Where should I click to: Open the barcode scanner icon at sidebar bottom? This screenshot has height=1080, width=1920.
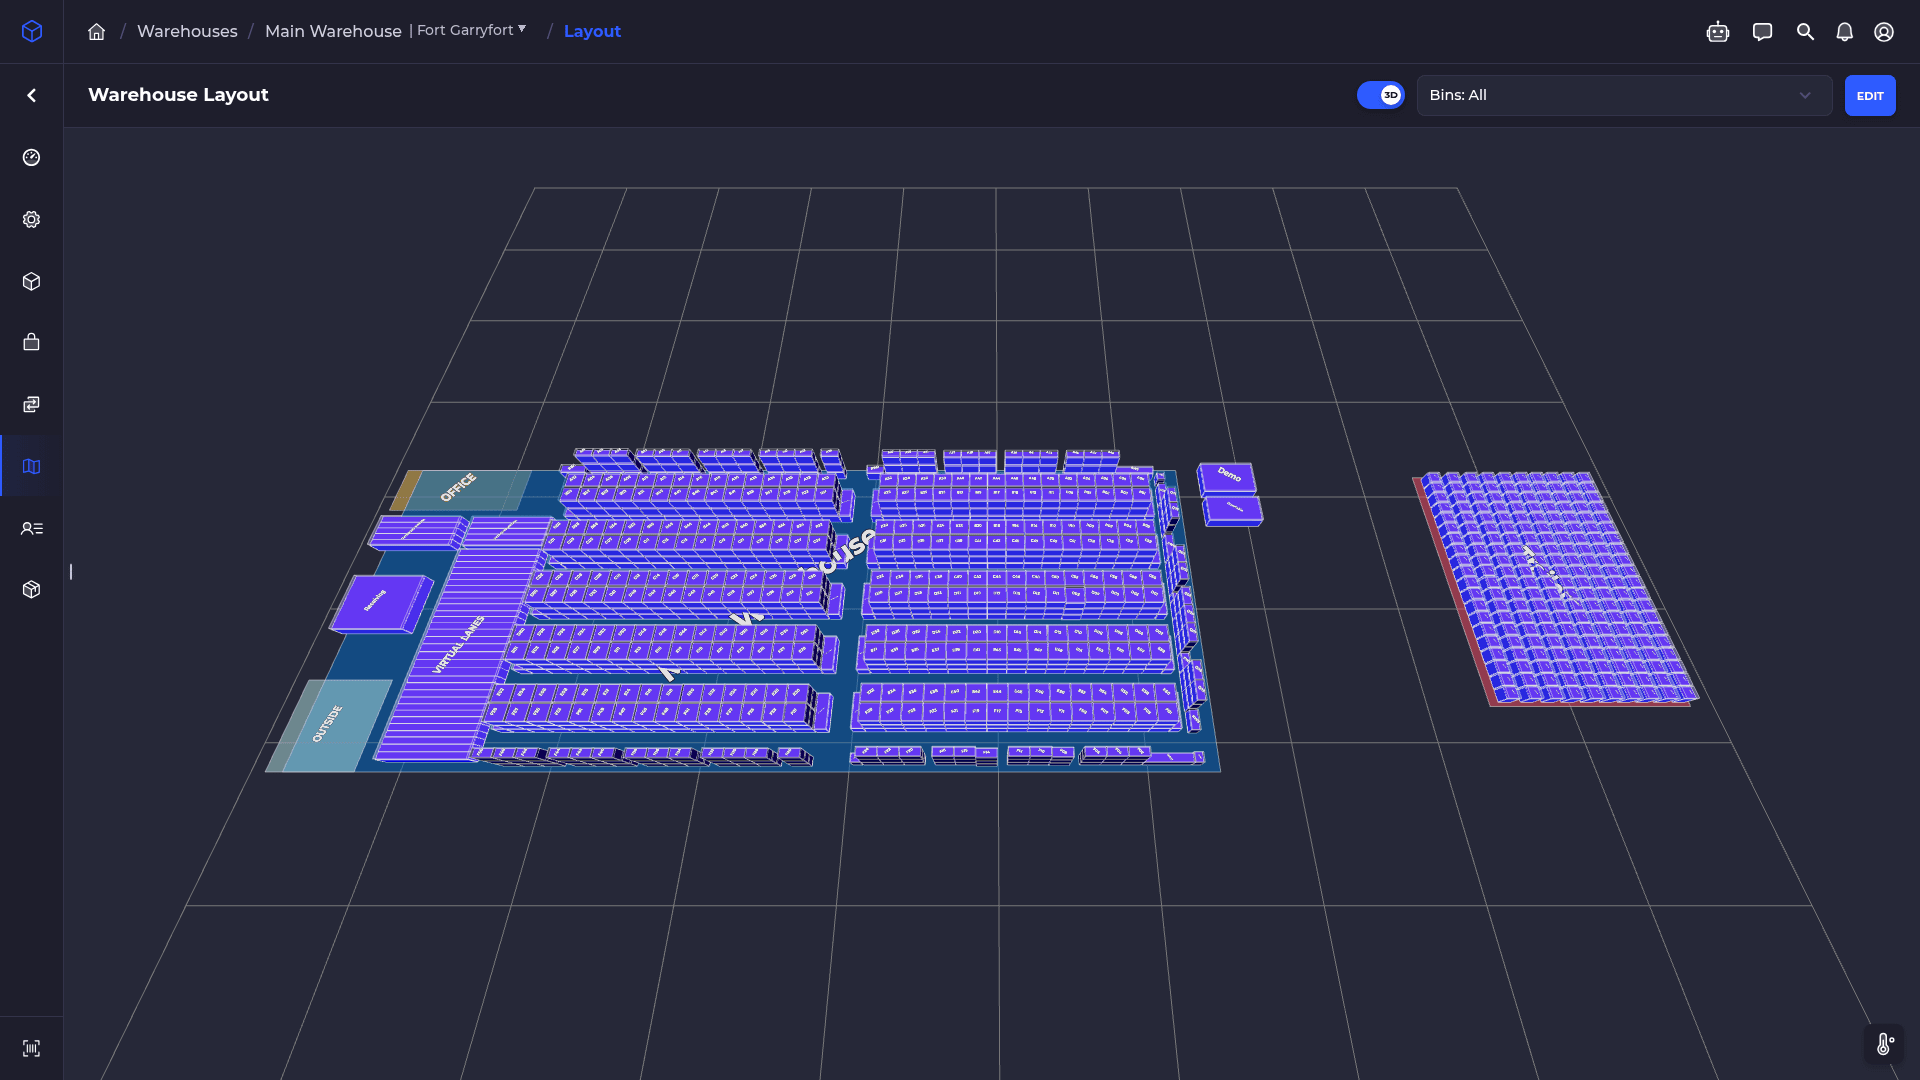click(32, 1048)
